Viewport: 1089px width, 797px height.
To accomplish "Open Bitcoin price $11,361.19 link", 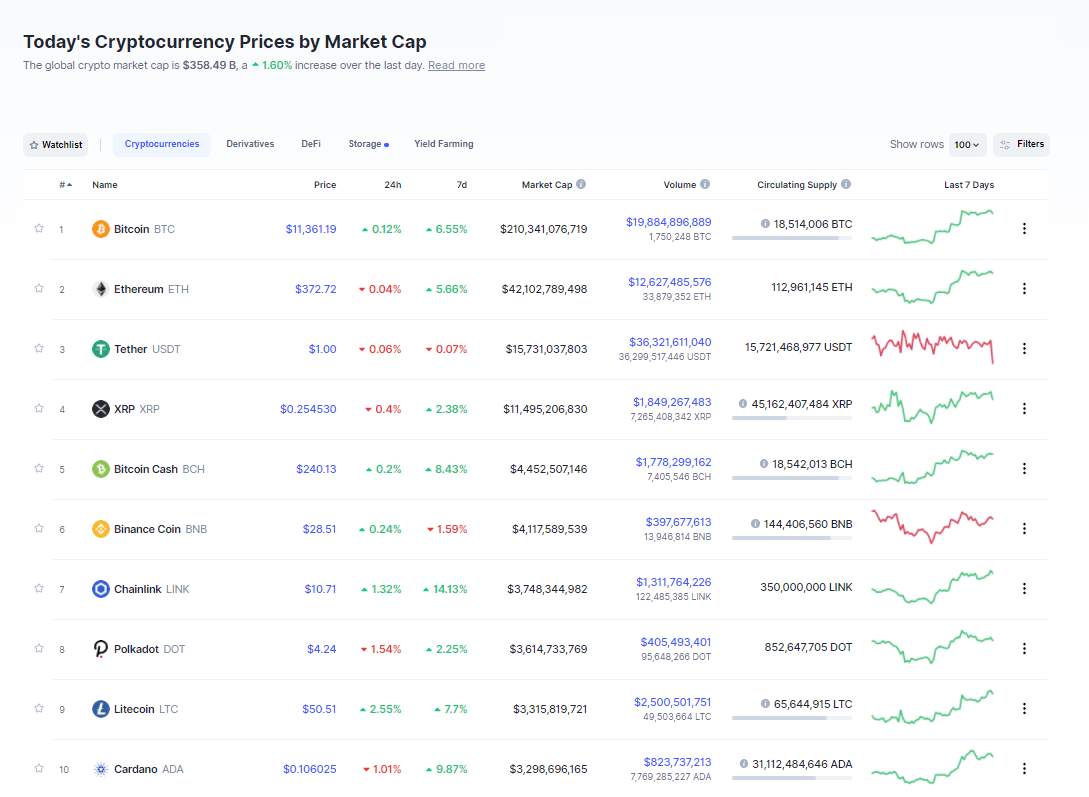I will point(311,229).
